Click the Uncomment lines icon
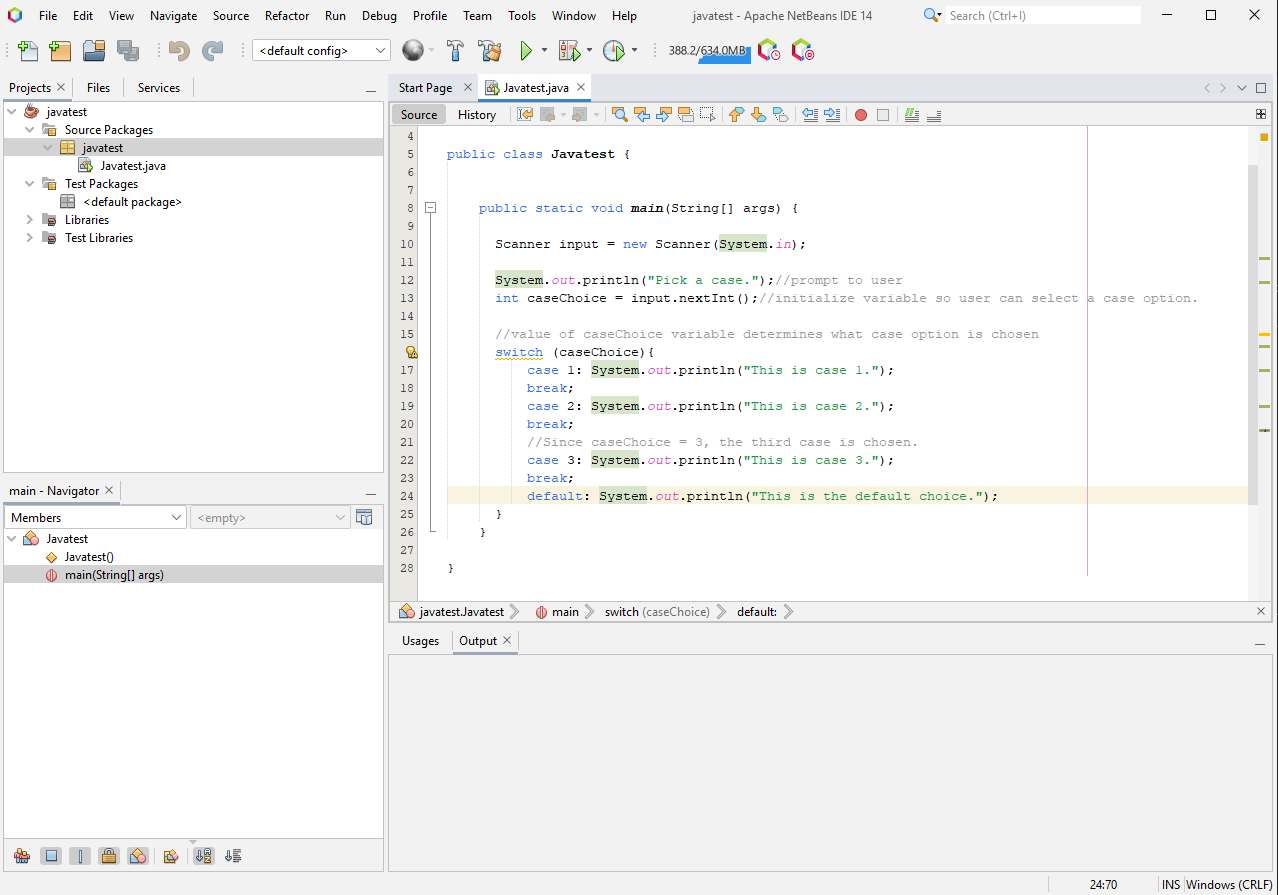The image size is (1278, 895). click(934, 115)
